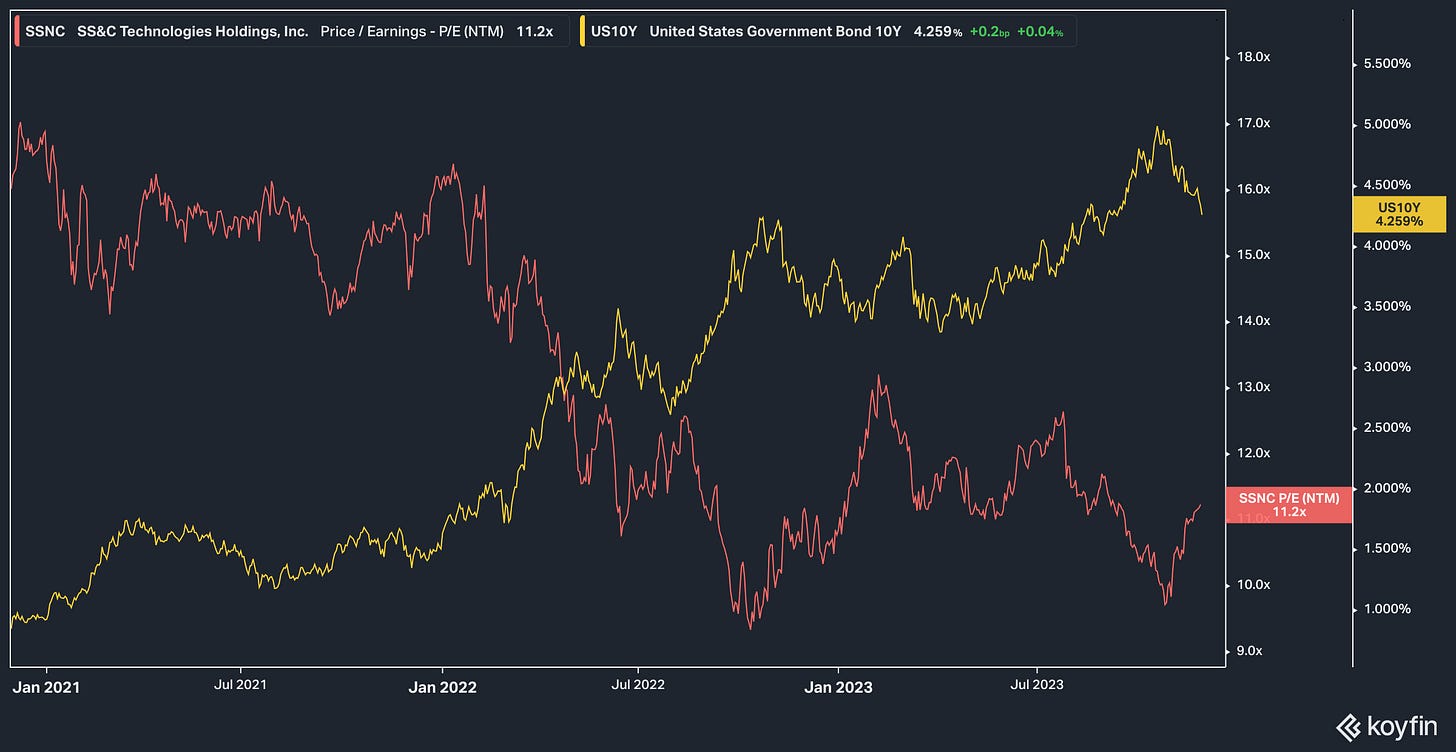The height and width of the screenshot is (752, 1456).
Task: Click the 4.259% value in US10Y legend
Action: pyautogui.click(x=937, y=31)
